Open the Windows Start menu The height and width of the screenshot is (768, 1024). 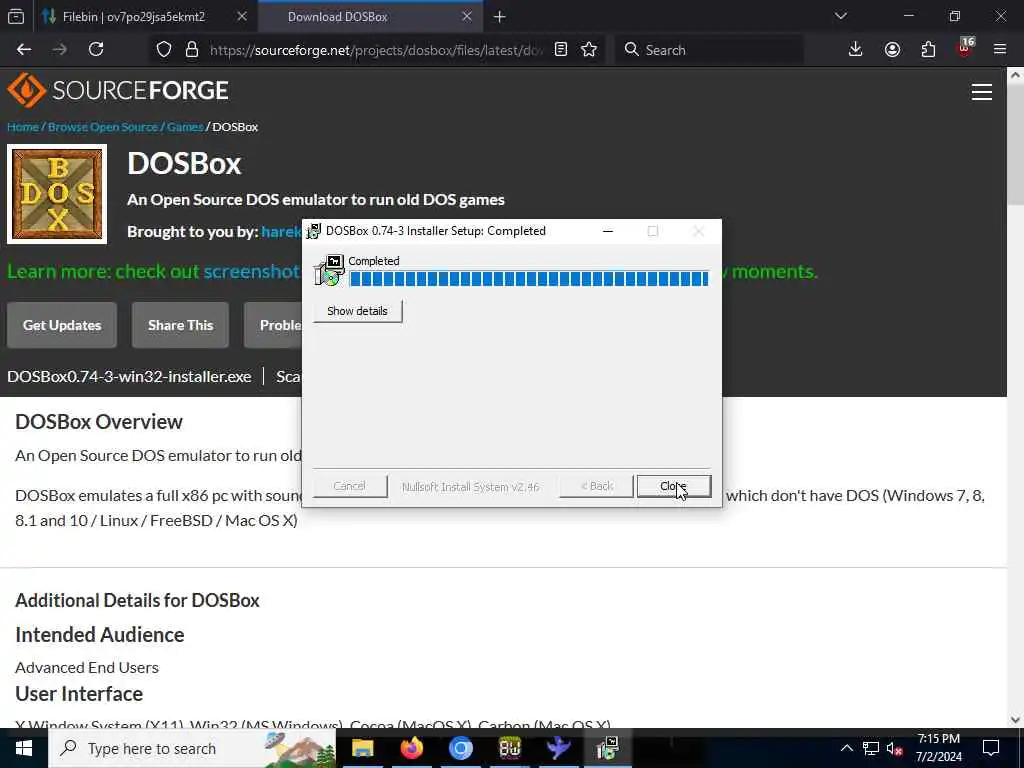coord(24,748)
